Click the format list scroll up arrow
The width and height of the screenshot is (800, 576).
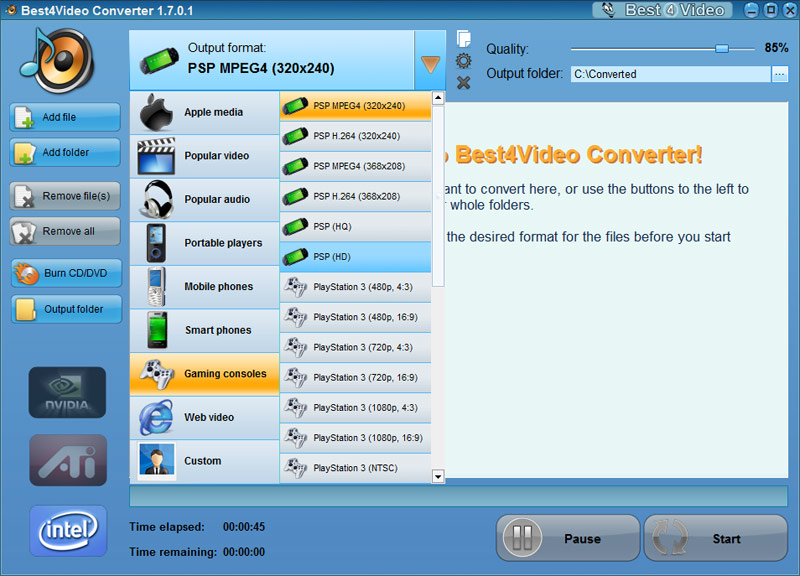pos(438,97)
